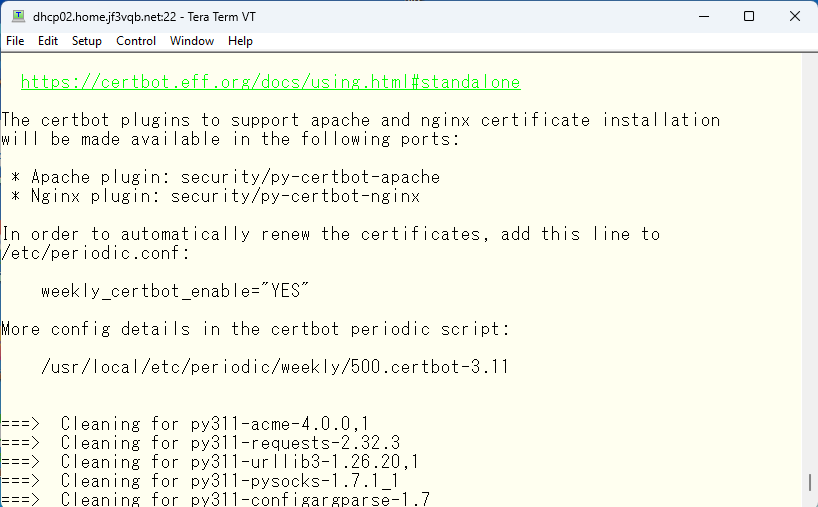Click the /usr/local/etc/periodic/weekly/500.certbot-3.11 path
818x507 pixels.
click(x=274, y=367)
